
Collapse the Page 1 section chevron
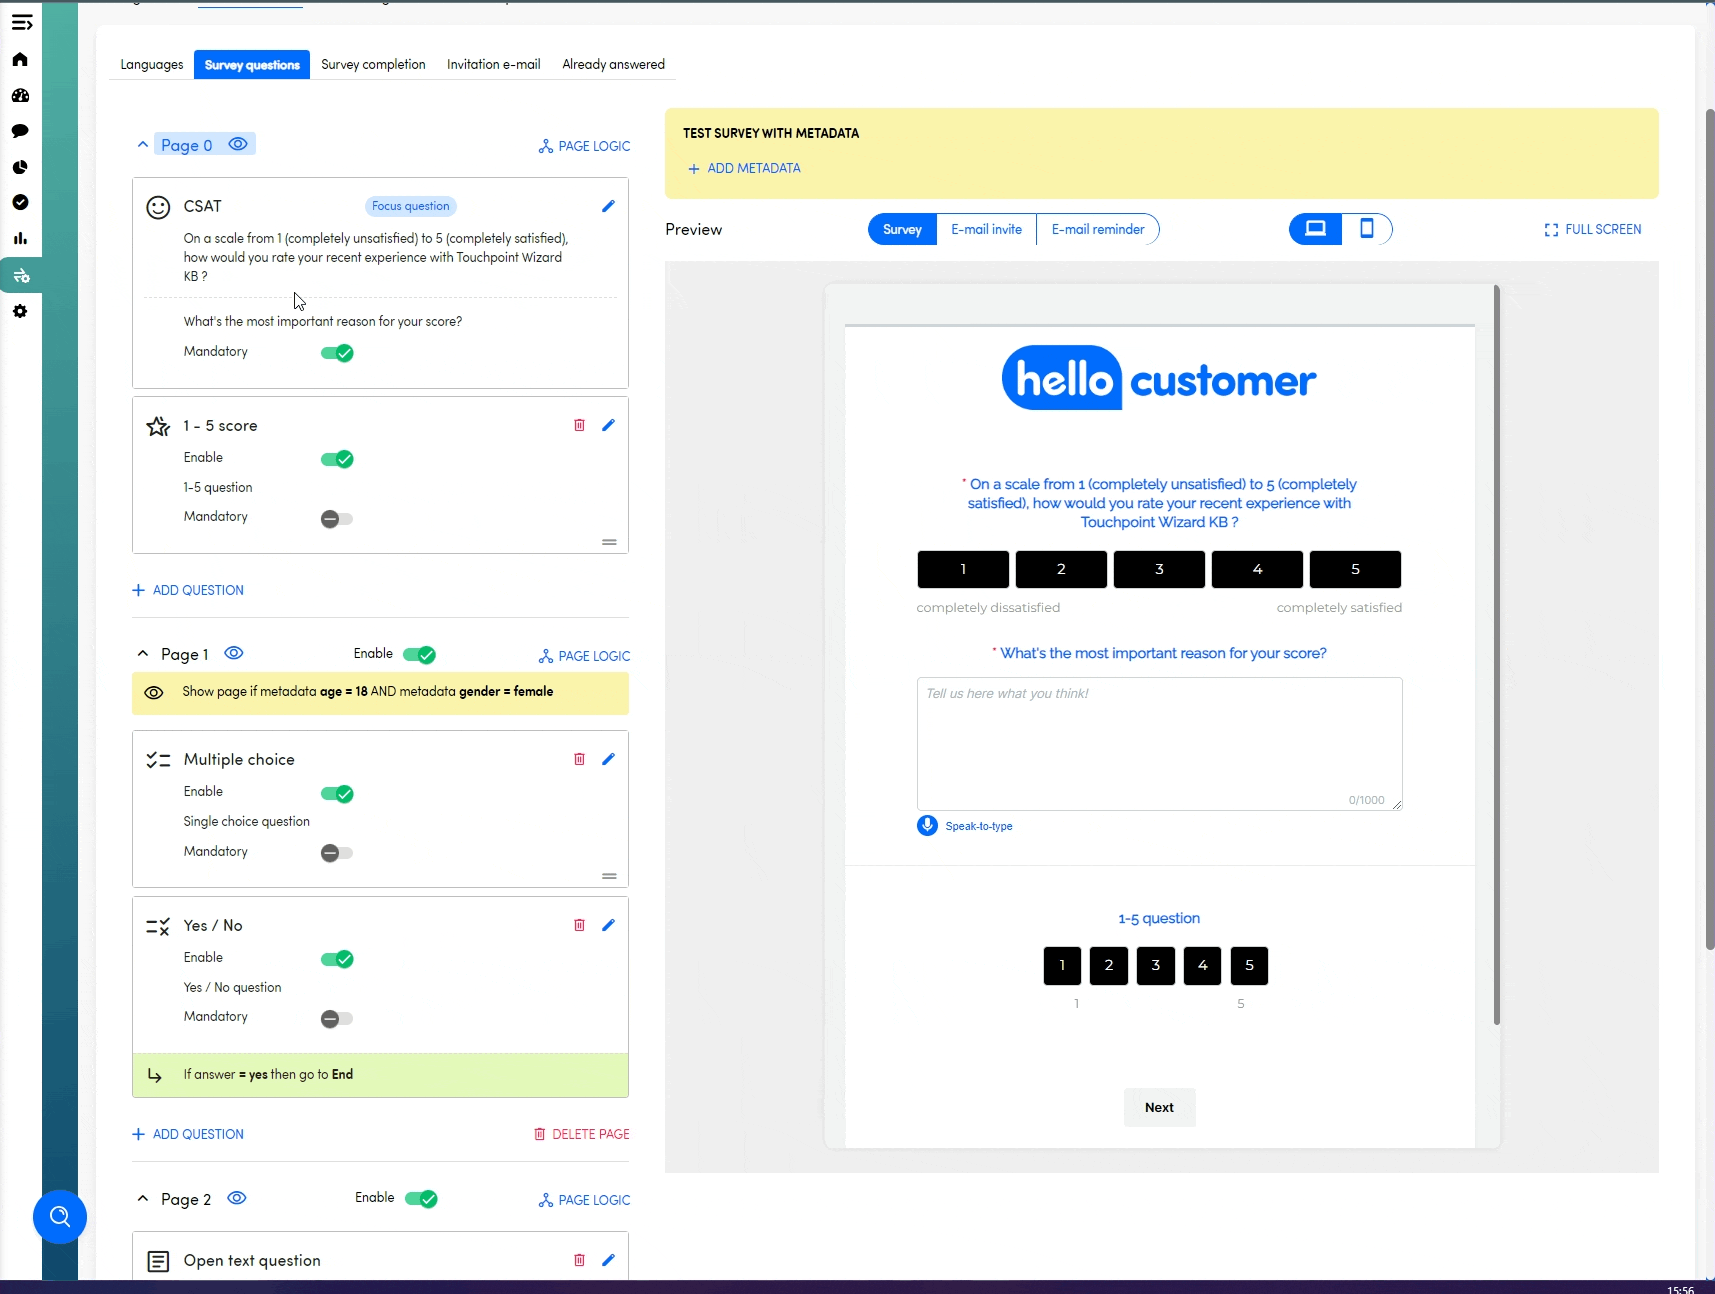point(143,654)
